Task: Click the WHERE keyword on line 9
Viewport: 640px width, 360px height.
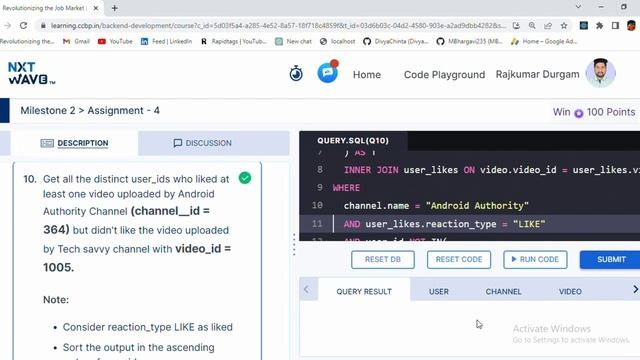Action: point(346,188)
